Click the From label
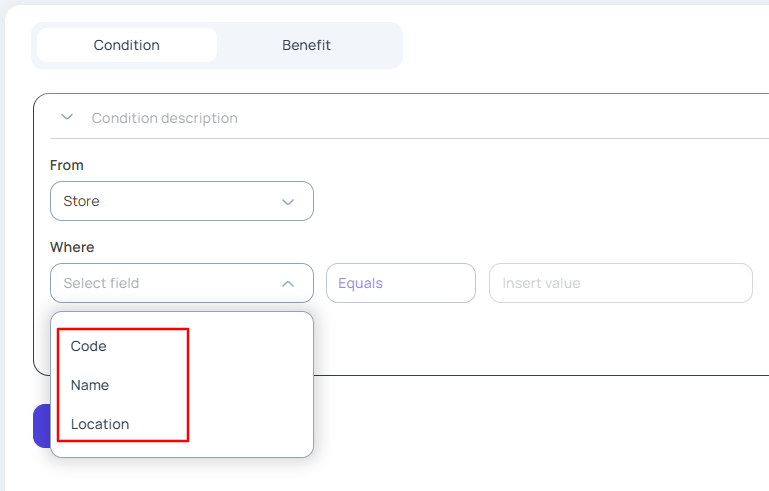The width and height of the screenshot is (769, 491). pyautogui.click(x=67, y=165)
